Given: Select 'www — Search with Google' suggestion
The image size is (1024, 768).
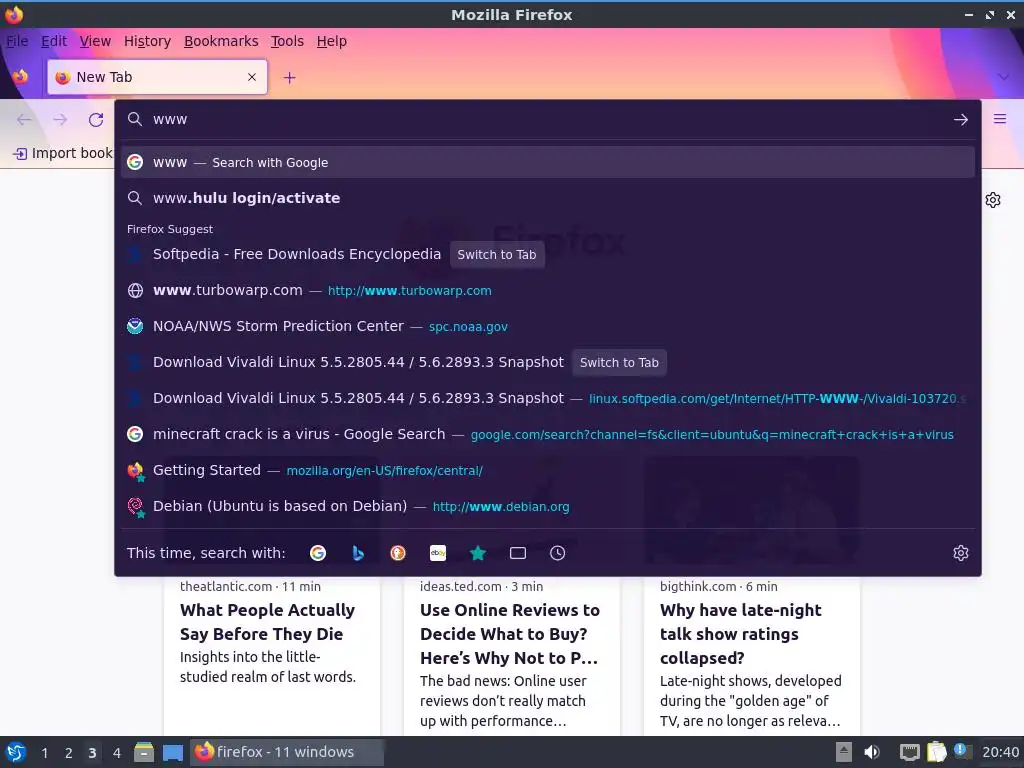Looking at the screenshot, I should (x=548, y=163).
